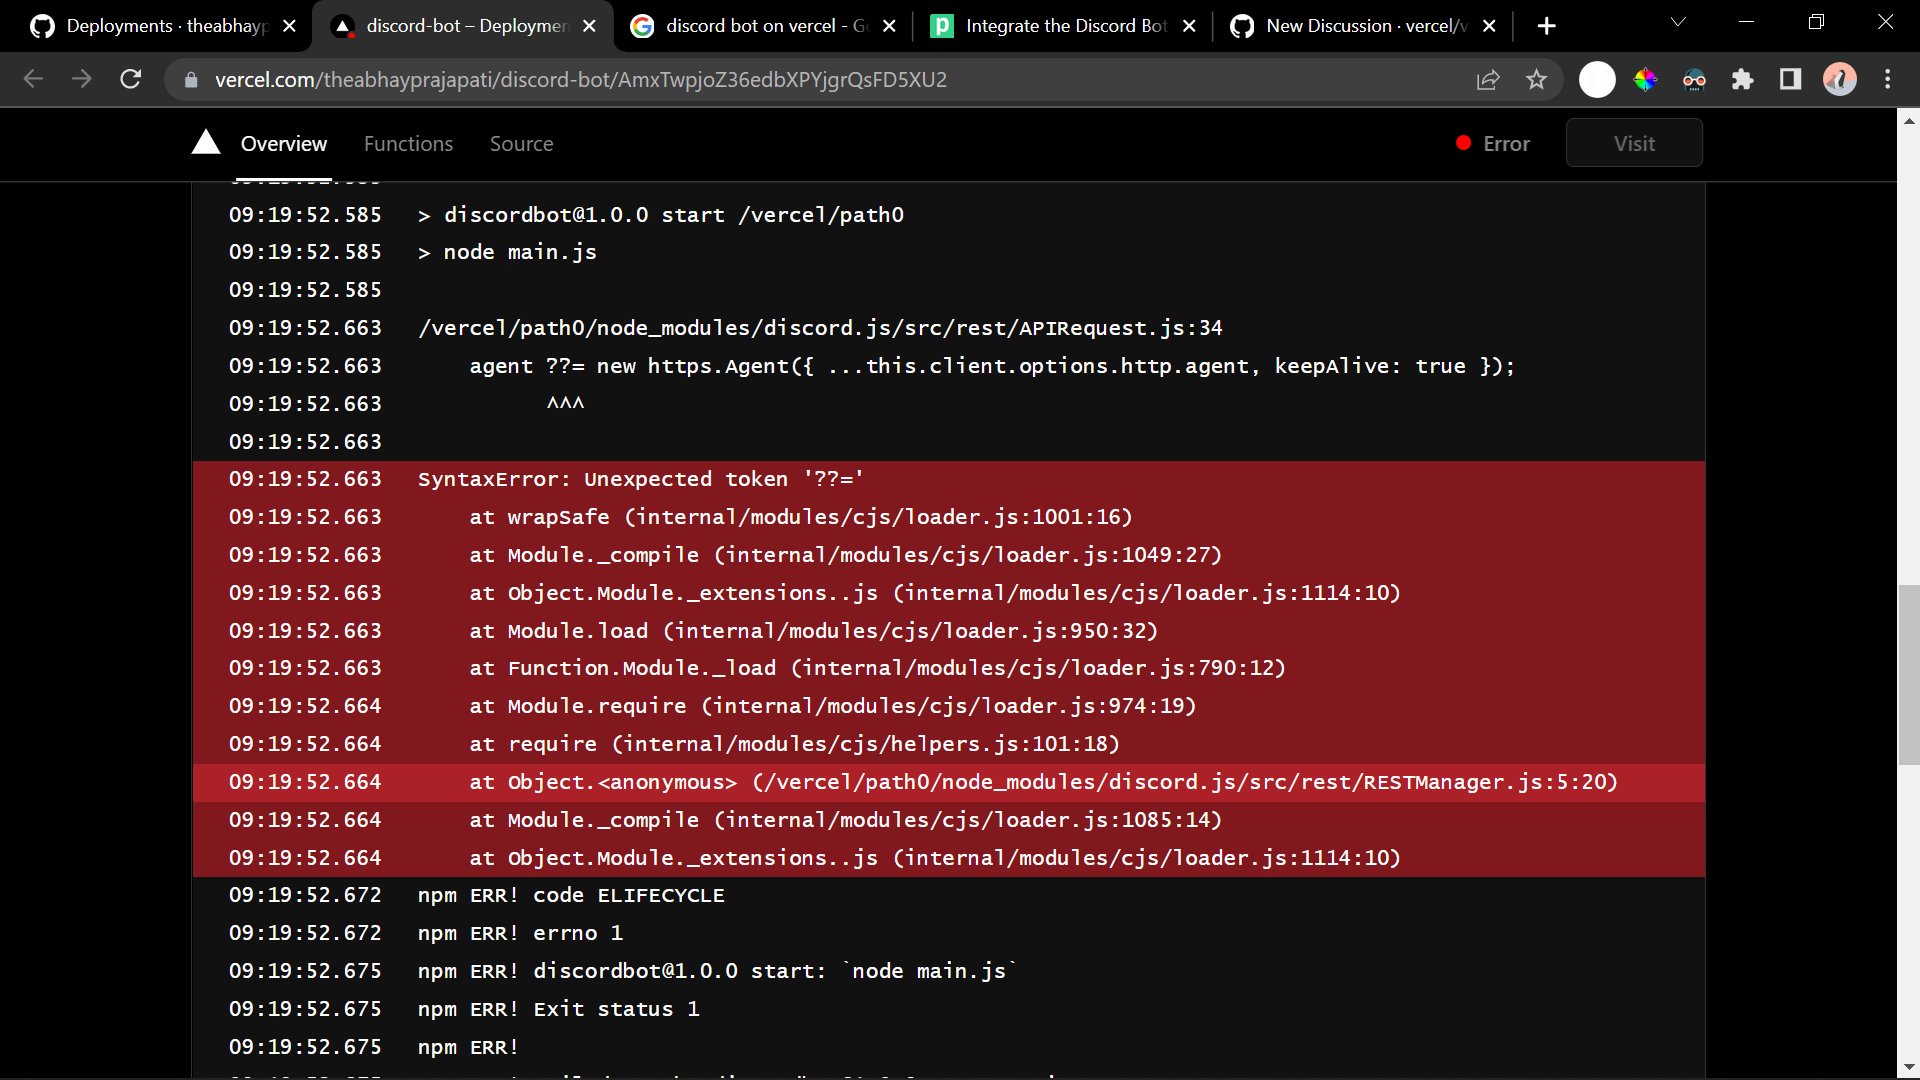
Task: Close the discord bot on vercel tab
Action: click(x=889, y=26)
